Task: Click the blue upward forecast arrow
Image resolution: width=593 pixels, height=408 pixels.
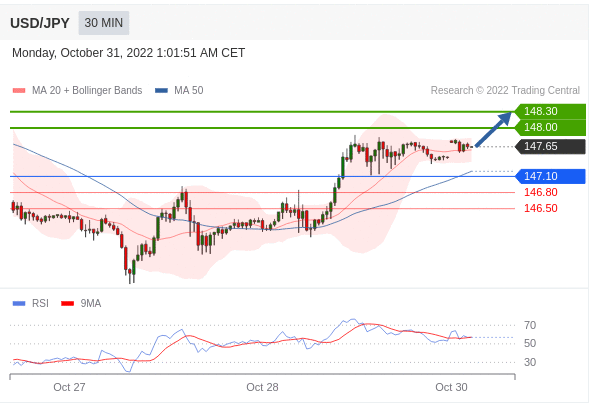Action: 493,129
